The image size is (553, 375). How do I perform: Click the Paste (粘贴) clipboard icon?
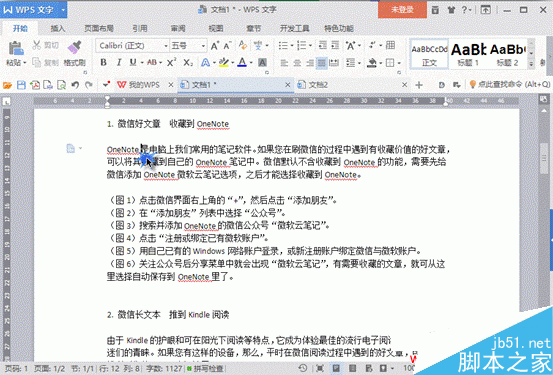click(x=16, y=48)
